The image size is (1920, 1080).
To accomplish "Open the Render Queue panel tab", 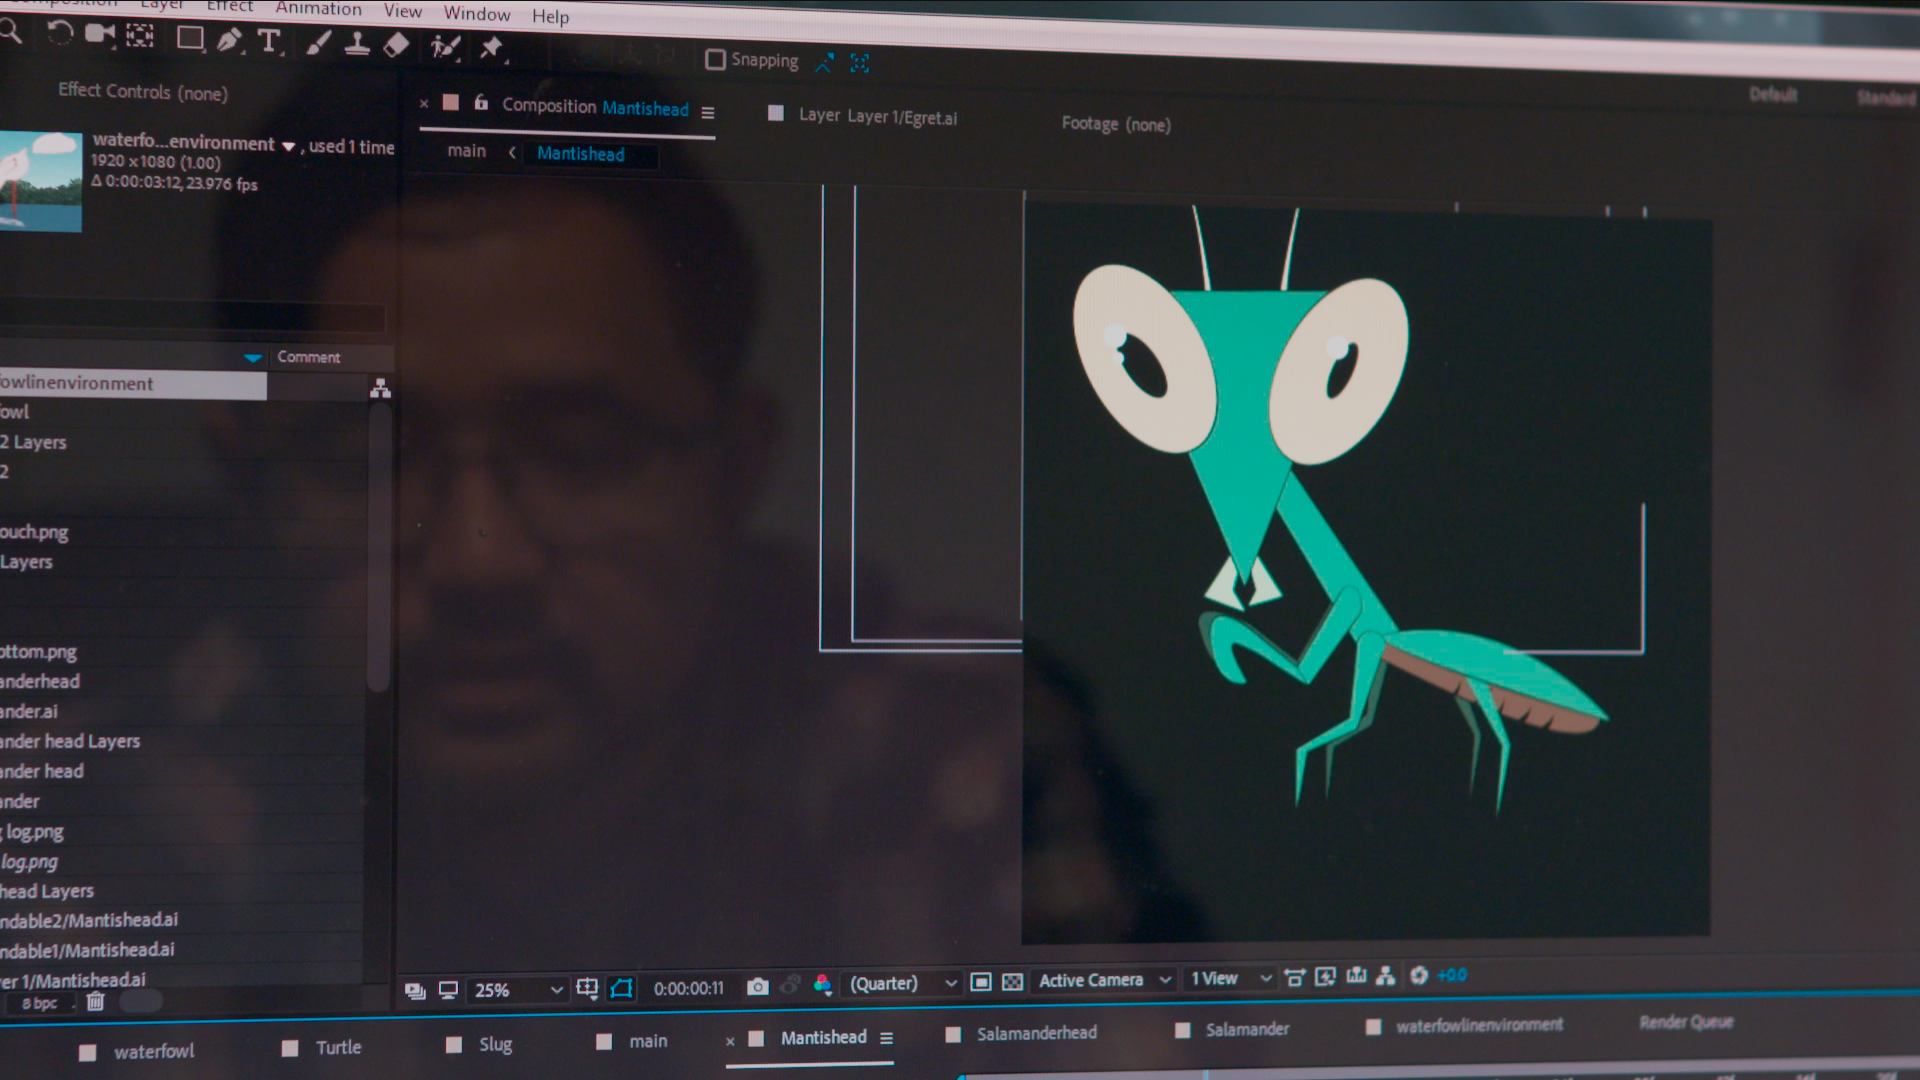I will (x=1686, y=1022).
